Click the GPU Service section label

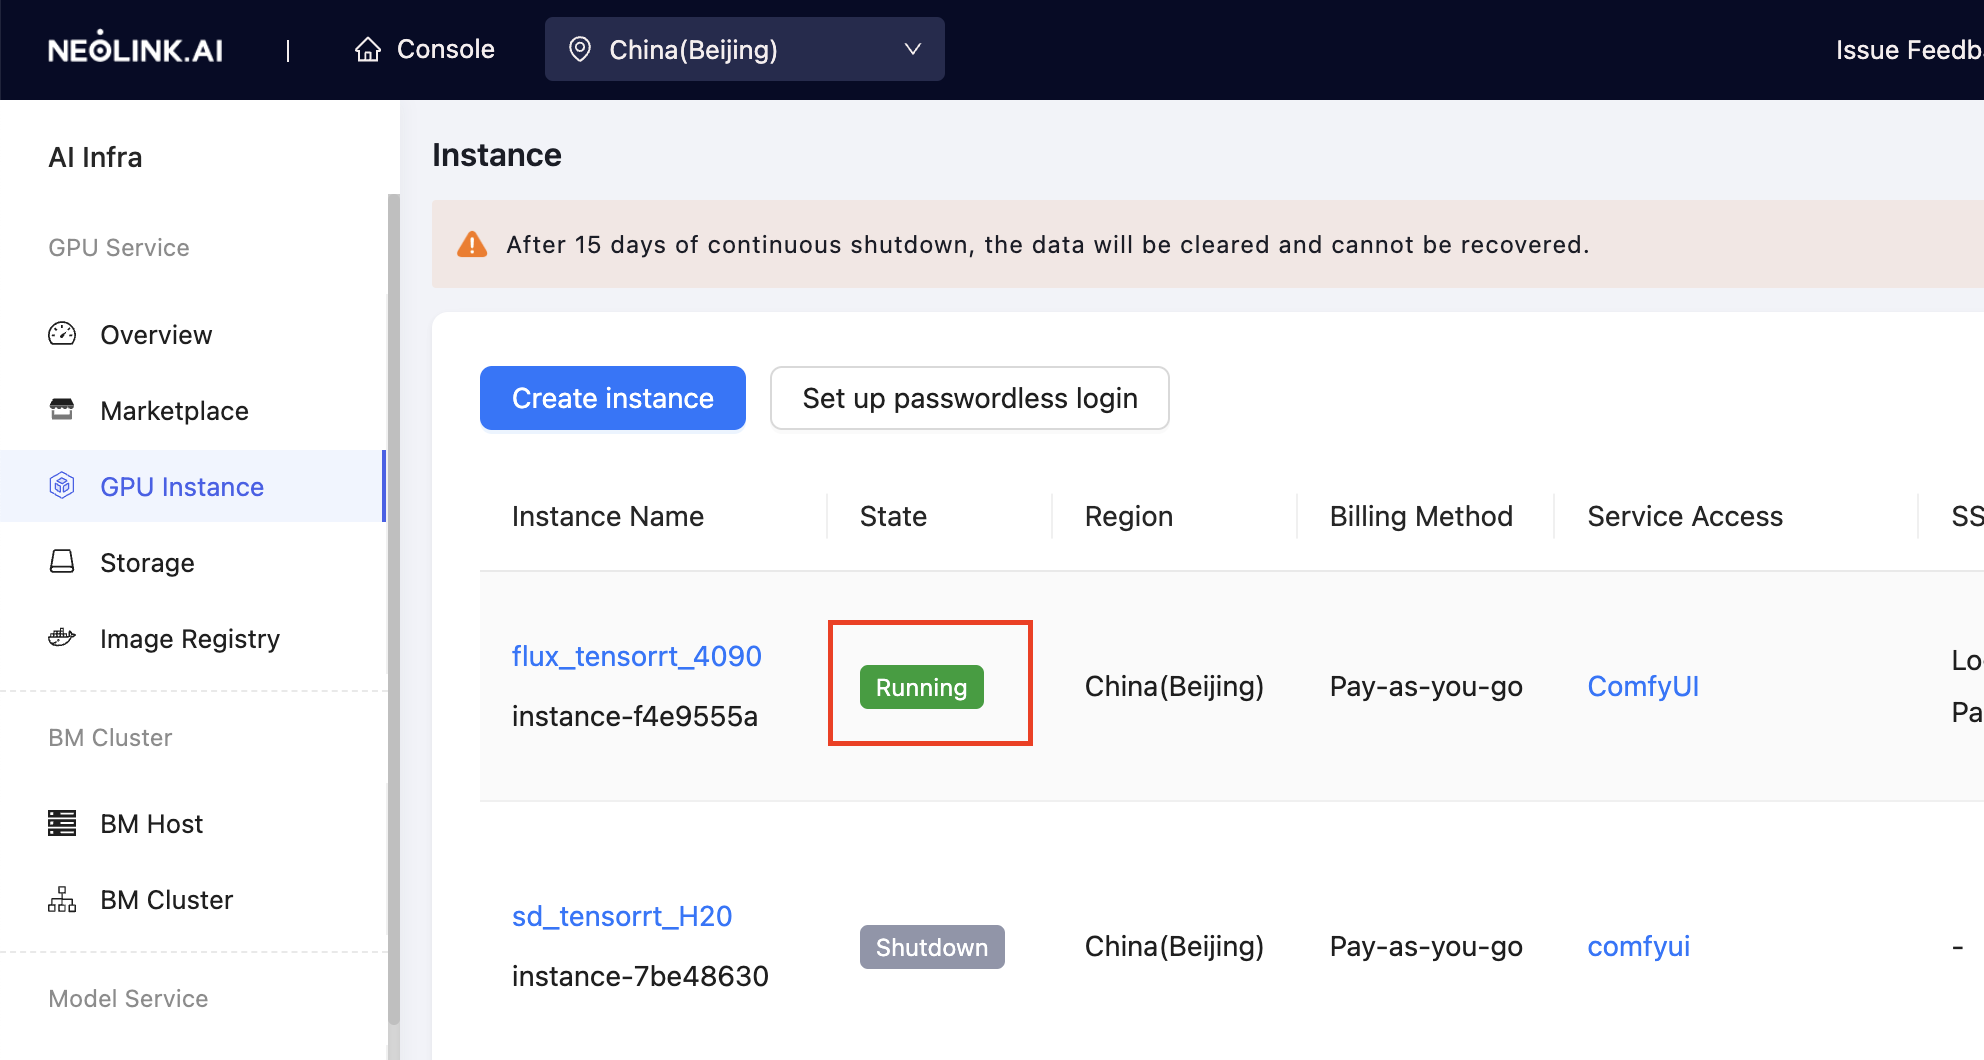(x=118, y=247)
